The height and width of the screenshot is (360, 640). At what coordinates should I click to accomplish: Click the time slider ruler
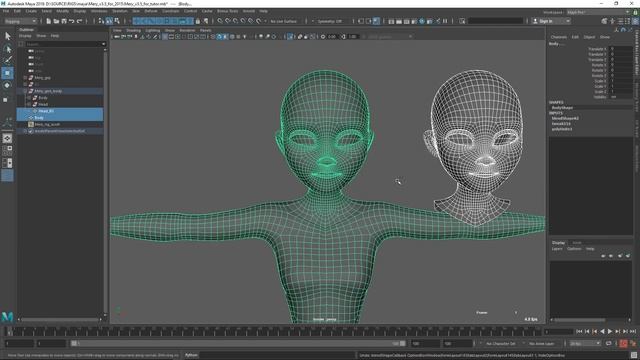pyautogui.click(x=273, y=331)
